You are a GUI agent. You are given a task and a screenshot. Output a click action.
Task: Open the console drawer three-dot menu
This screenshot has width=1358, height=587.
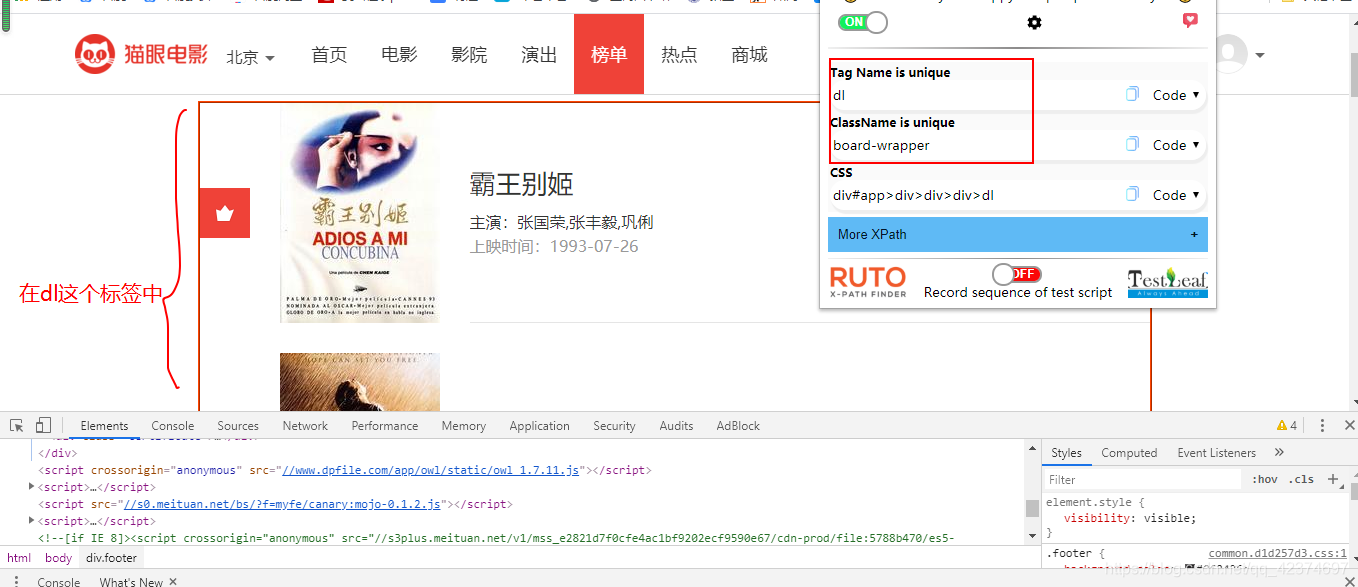(x=15, y=581)
